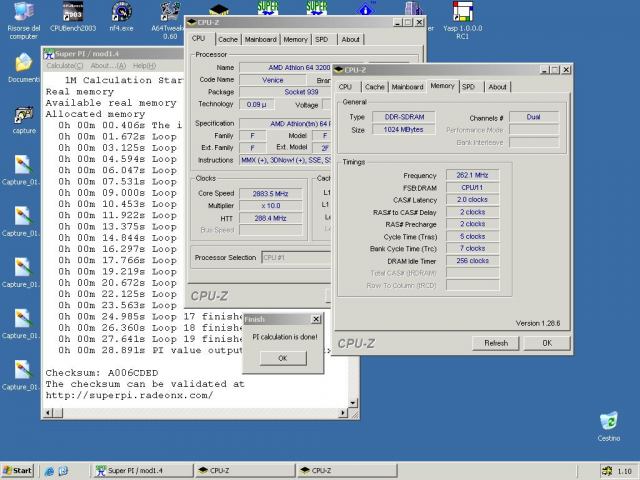The width and height of the screenshot is (640, 480).
Task: Click the http://superpi.radeonx.com/ text
Action: 129,395
